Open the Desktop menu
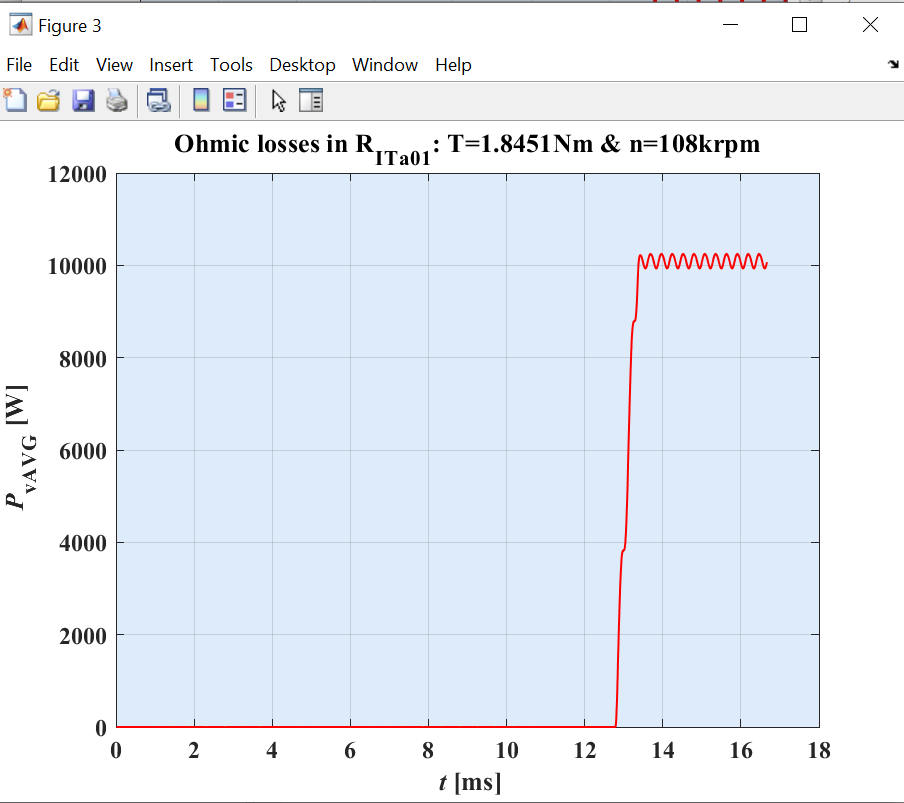Screen dimensions: 904x803 [302, 65]
